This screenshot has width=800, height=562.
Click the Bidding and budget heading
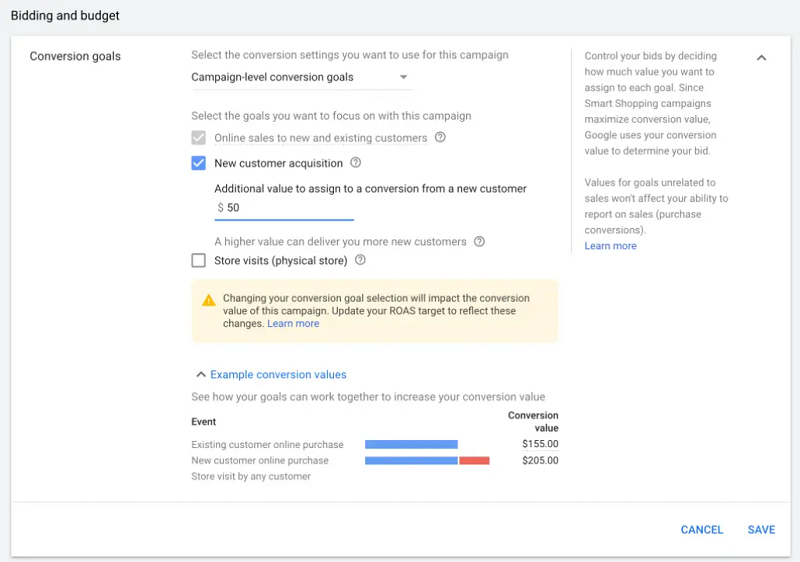(x=64, y=16)
